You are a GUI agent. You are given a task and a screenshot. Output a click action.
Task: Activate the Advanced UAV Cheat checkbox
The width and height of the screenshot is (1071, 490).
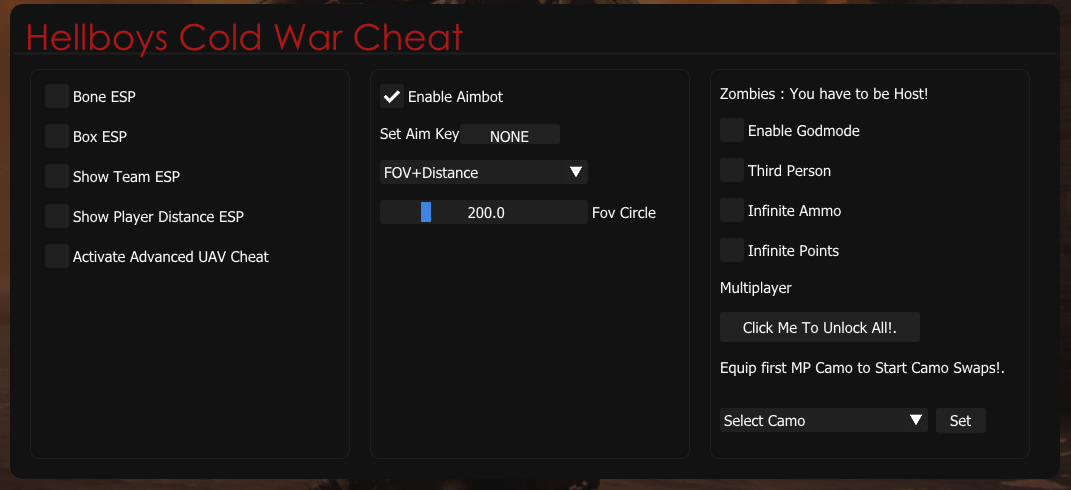[57, 256]
